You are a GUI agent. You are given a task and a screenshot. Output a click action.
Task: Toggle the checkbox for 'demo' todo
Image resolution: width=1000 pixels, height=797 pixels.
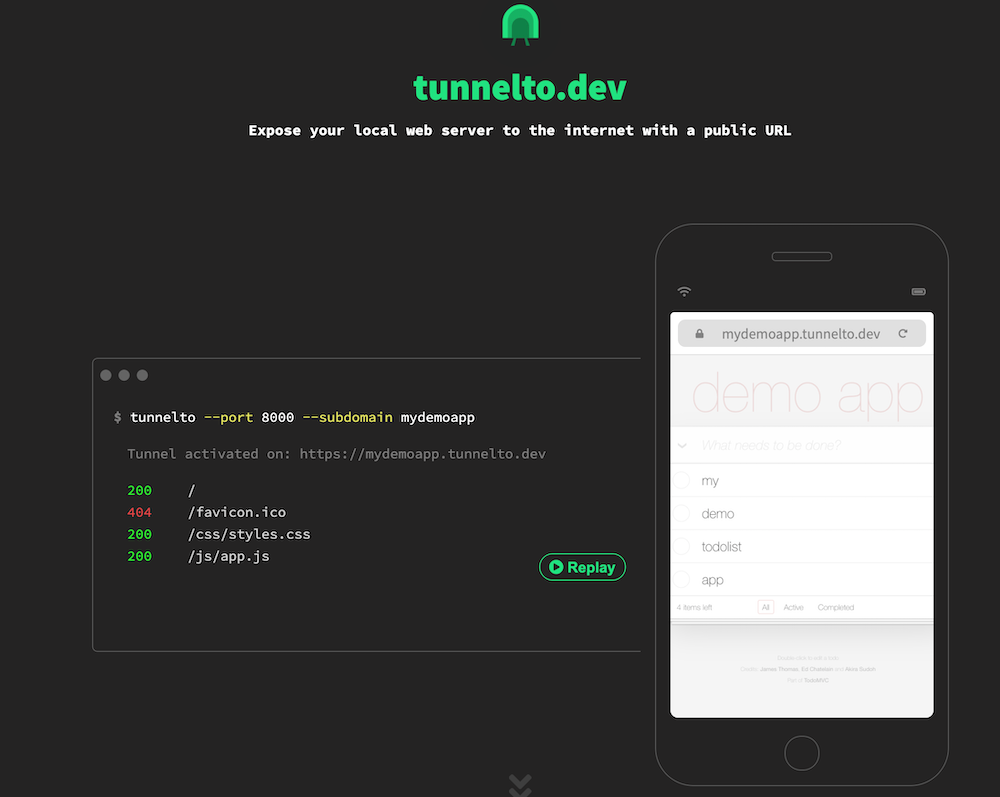point(682,513)
